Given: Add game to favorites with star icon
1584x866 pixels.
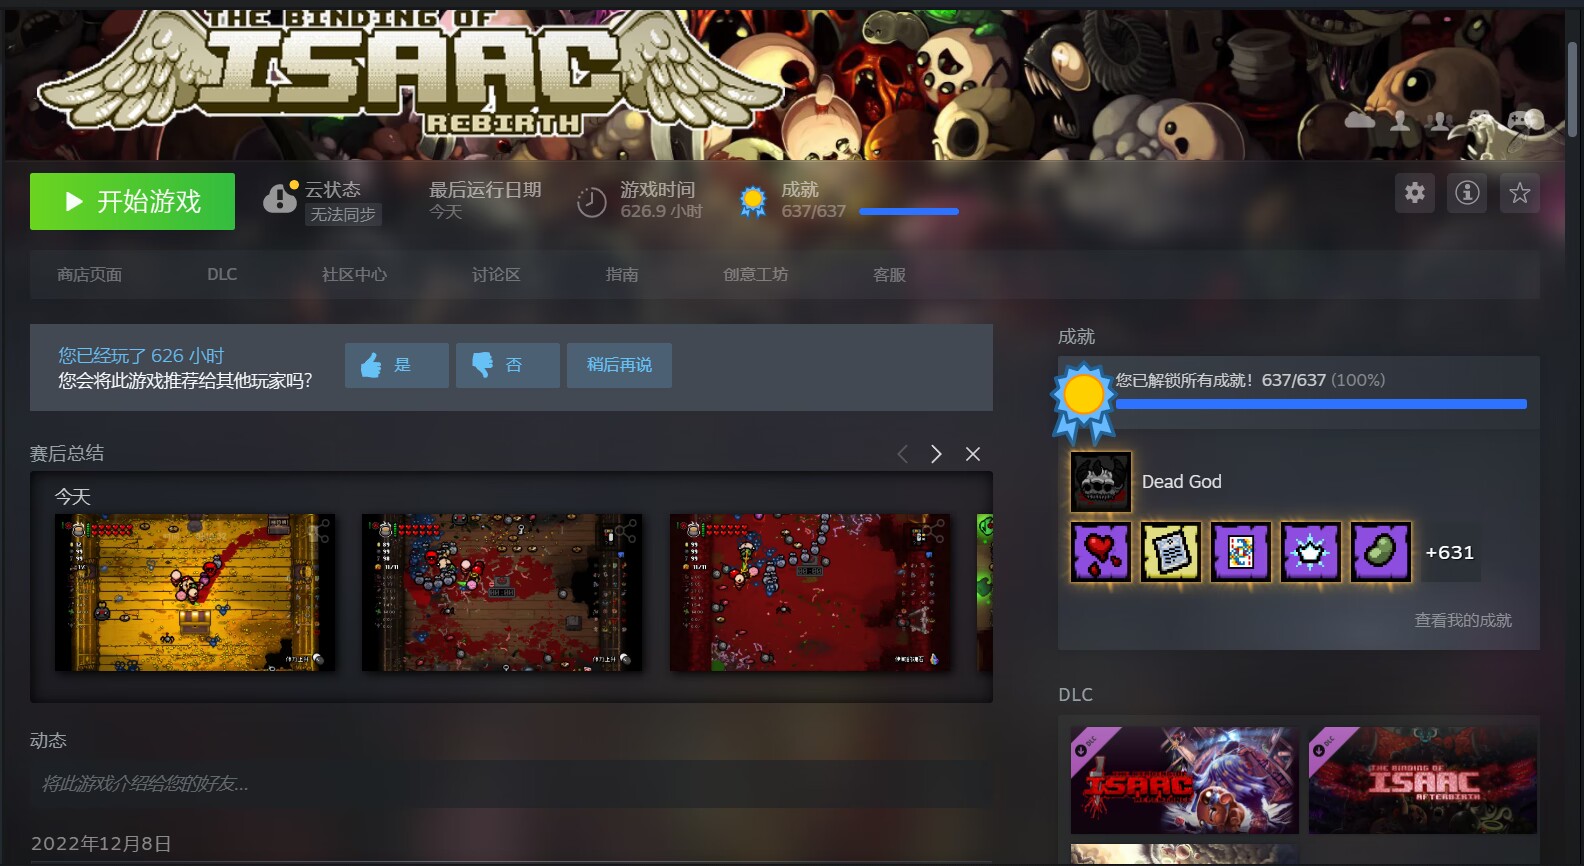Looking at the screenshot, I should (x=1519, y=193).
